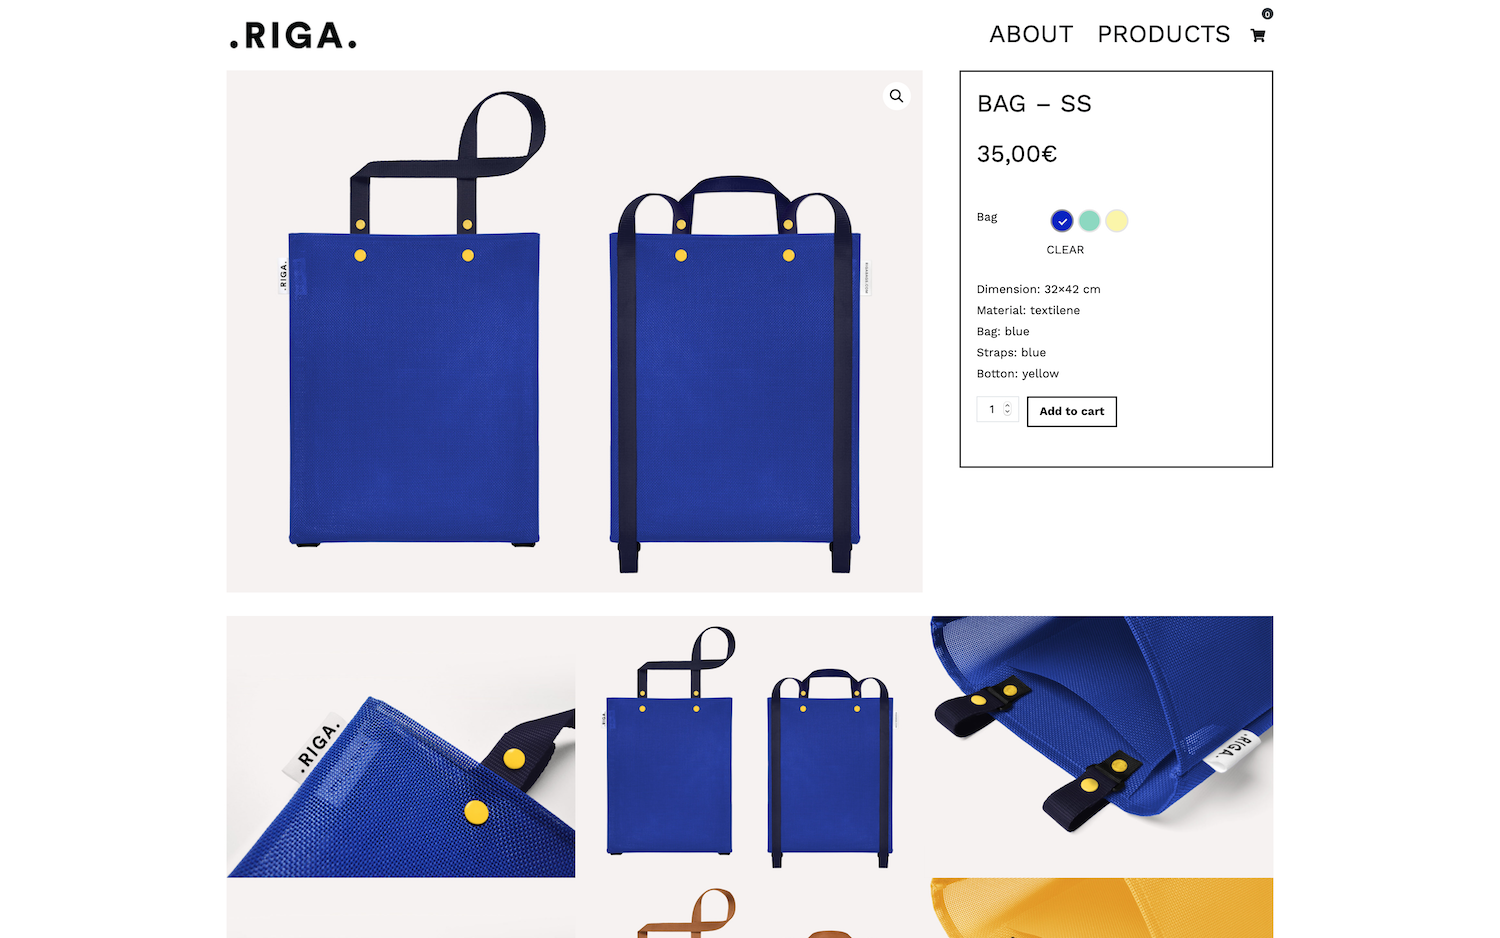Viewport: 1500px width, 938px height.
Task: Click the magnifier zoom icon on product image
Action: pyautogui.click(x=896, y=96)
